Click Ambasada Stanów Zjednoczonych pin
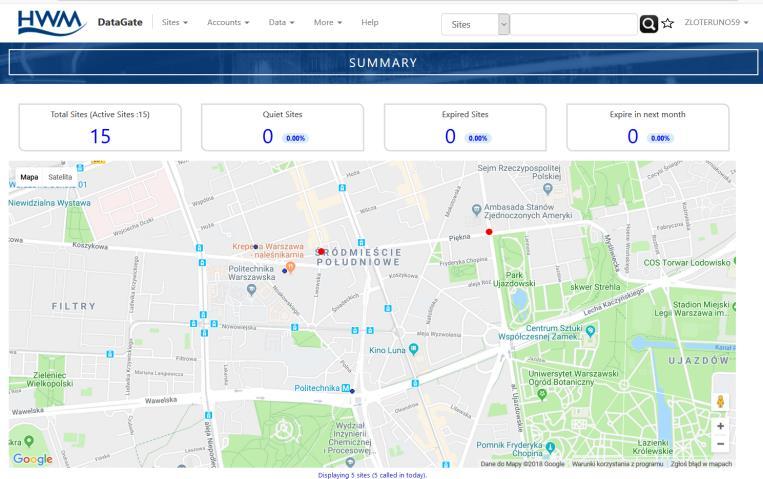 point(477,209)
